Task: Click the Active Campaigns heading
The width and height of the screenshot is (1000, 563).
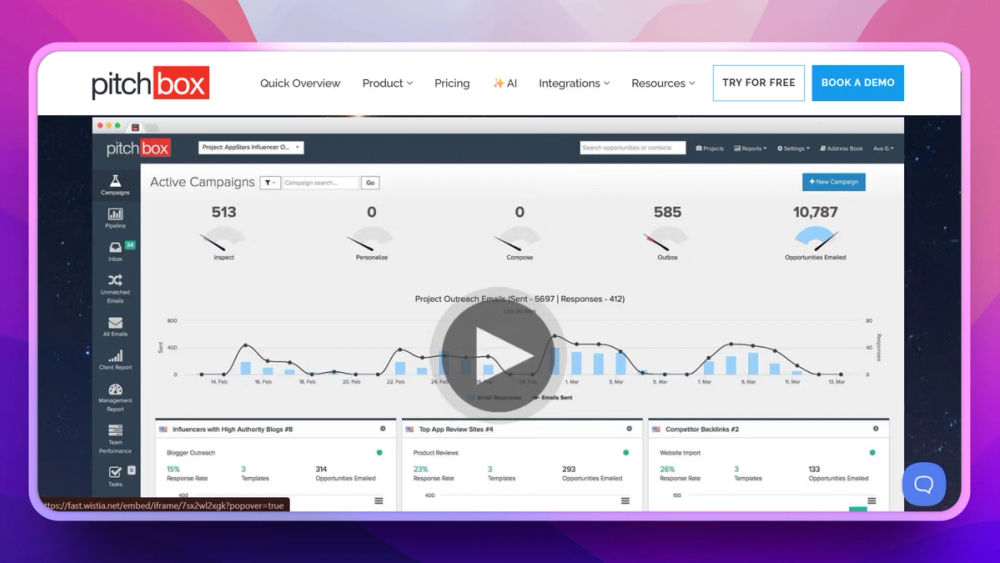Action: pos(202,182)
